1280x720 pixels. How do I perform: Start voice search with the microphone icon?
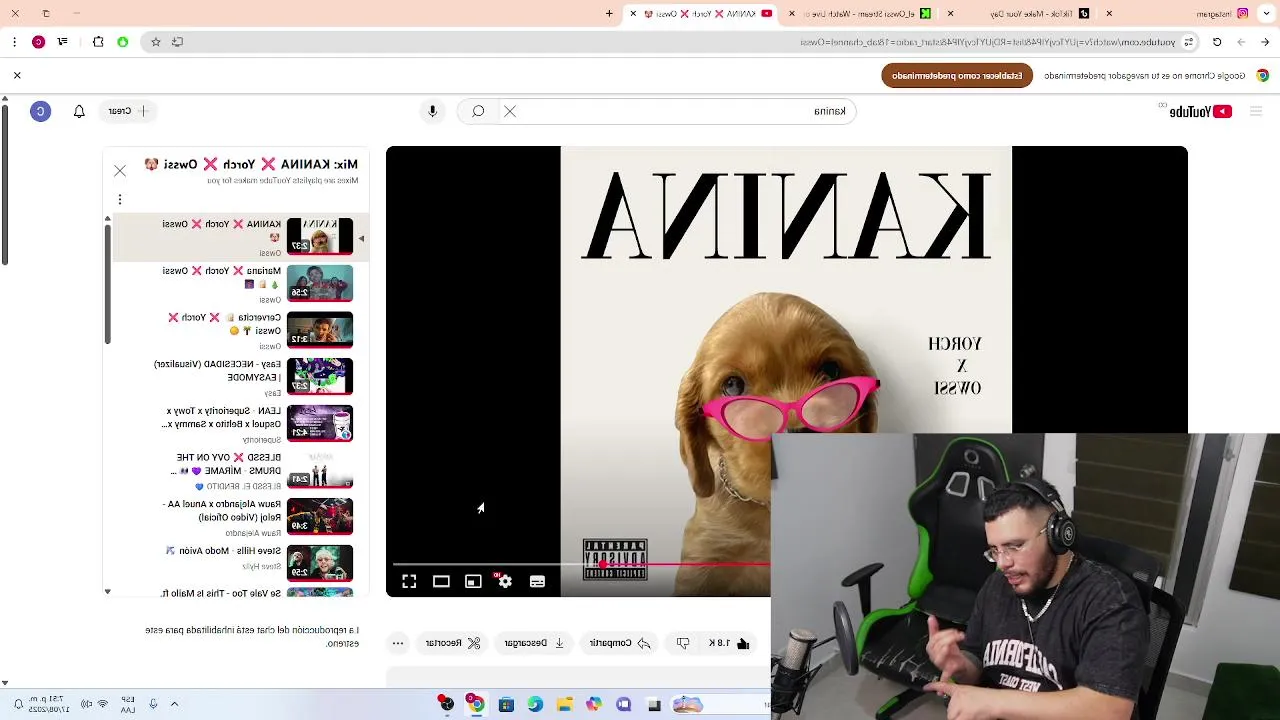pos(432,111)
